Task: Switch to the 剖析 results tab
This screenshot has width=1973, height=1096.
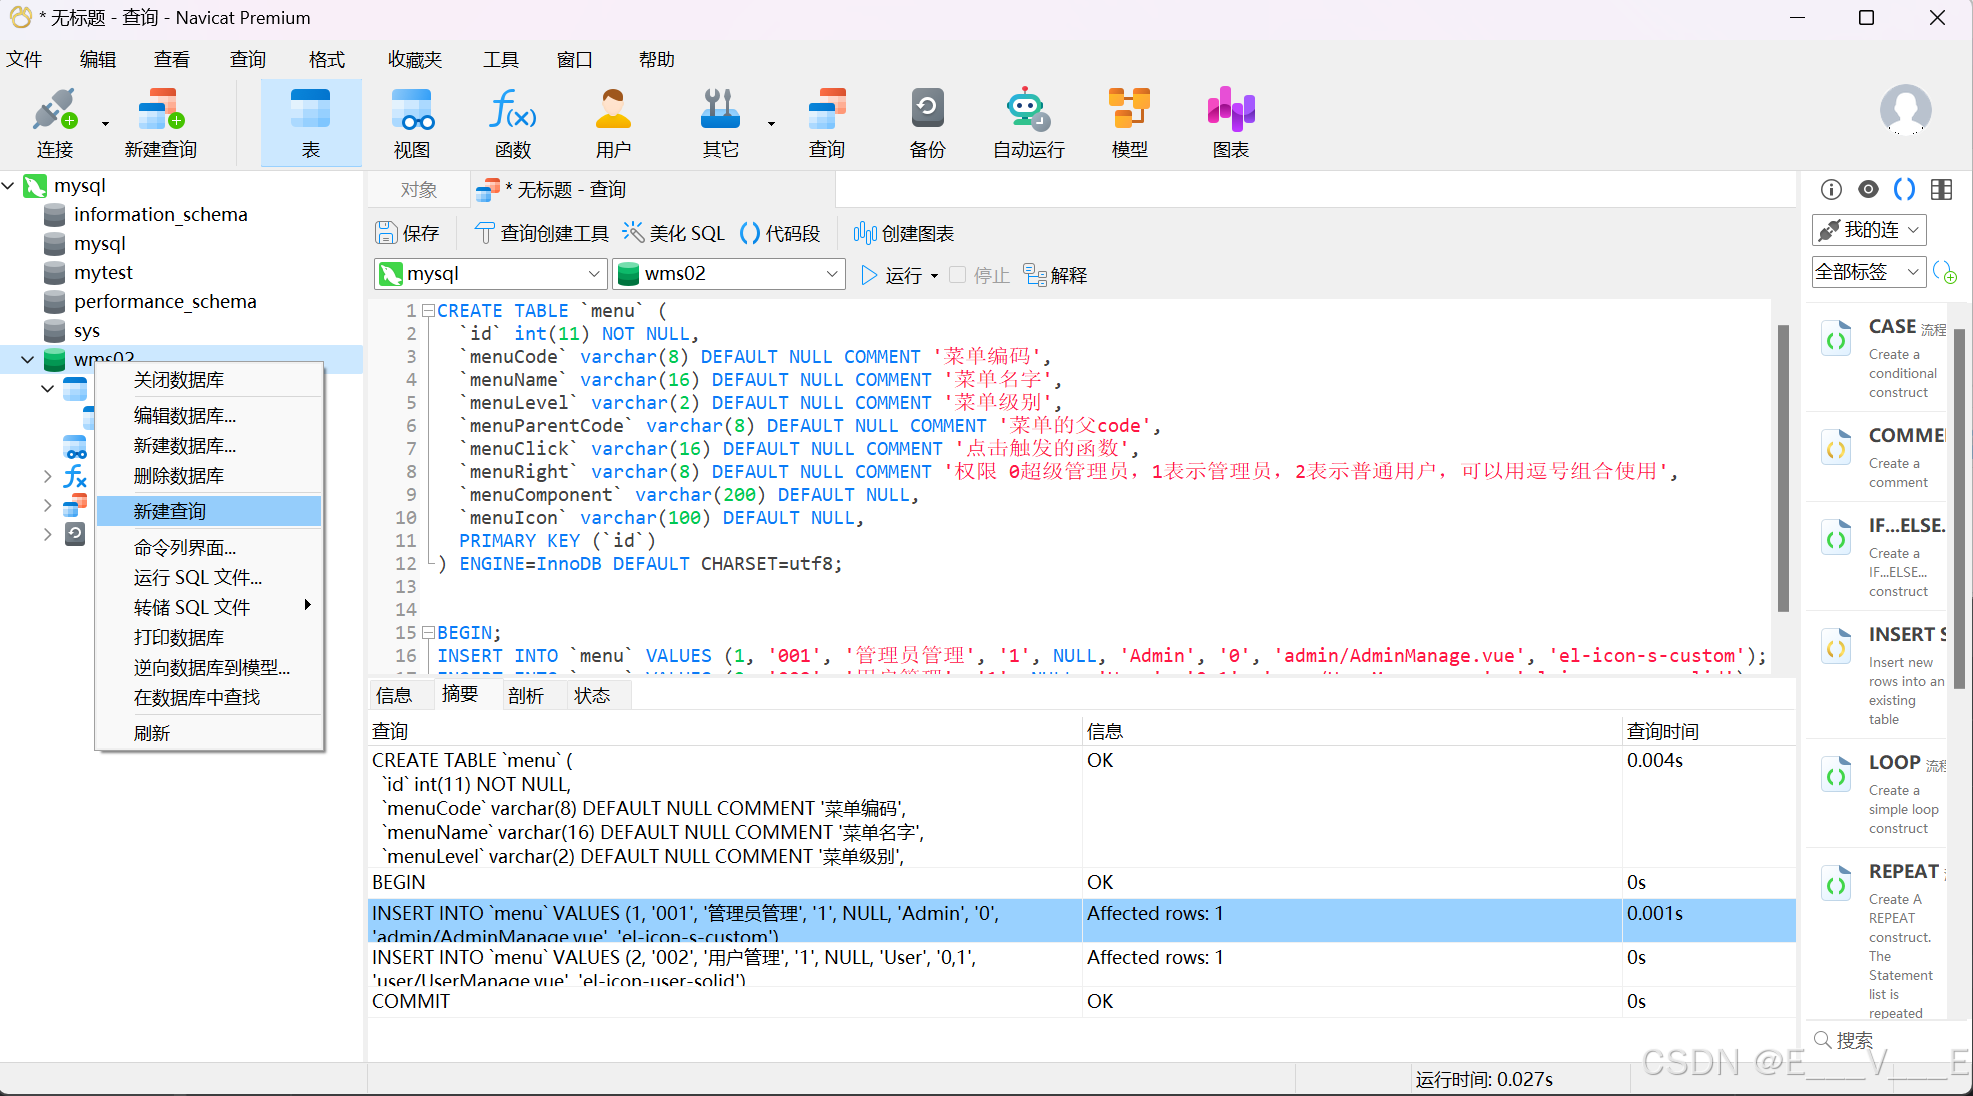Action: click(x=527, y=694)
